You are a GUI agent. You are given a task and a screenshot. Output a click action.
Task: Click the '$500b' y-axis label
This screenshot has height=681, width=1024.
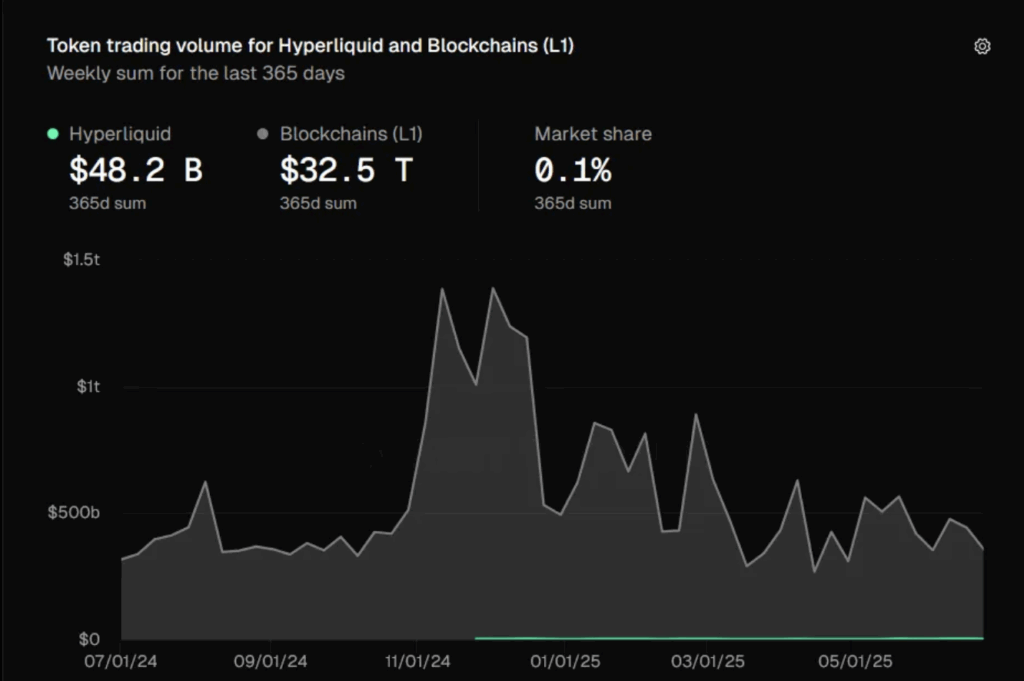click(x=74, y=513)
